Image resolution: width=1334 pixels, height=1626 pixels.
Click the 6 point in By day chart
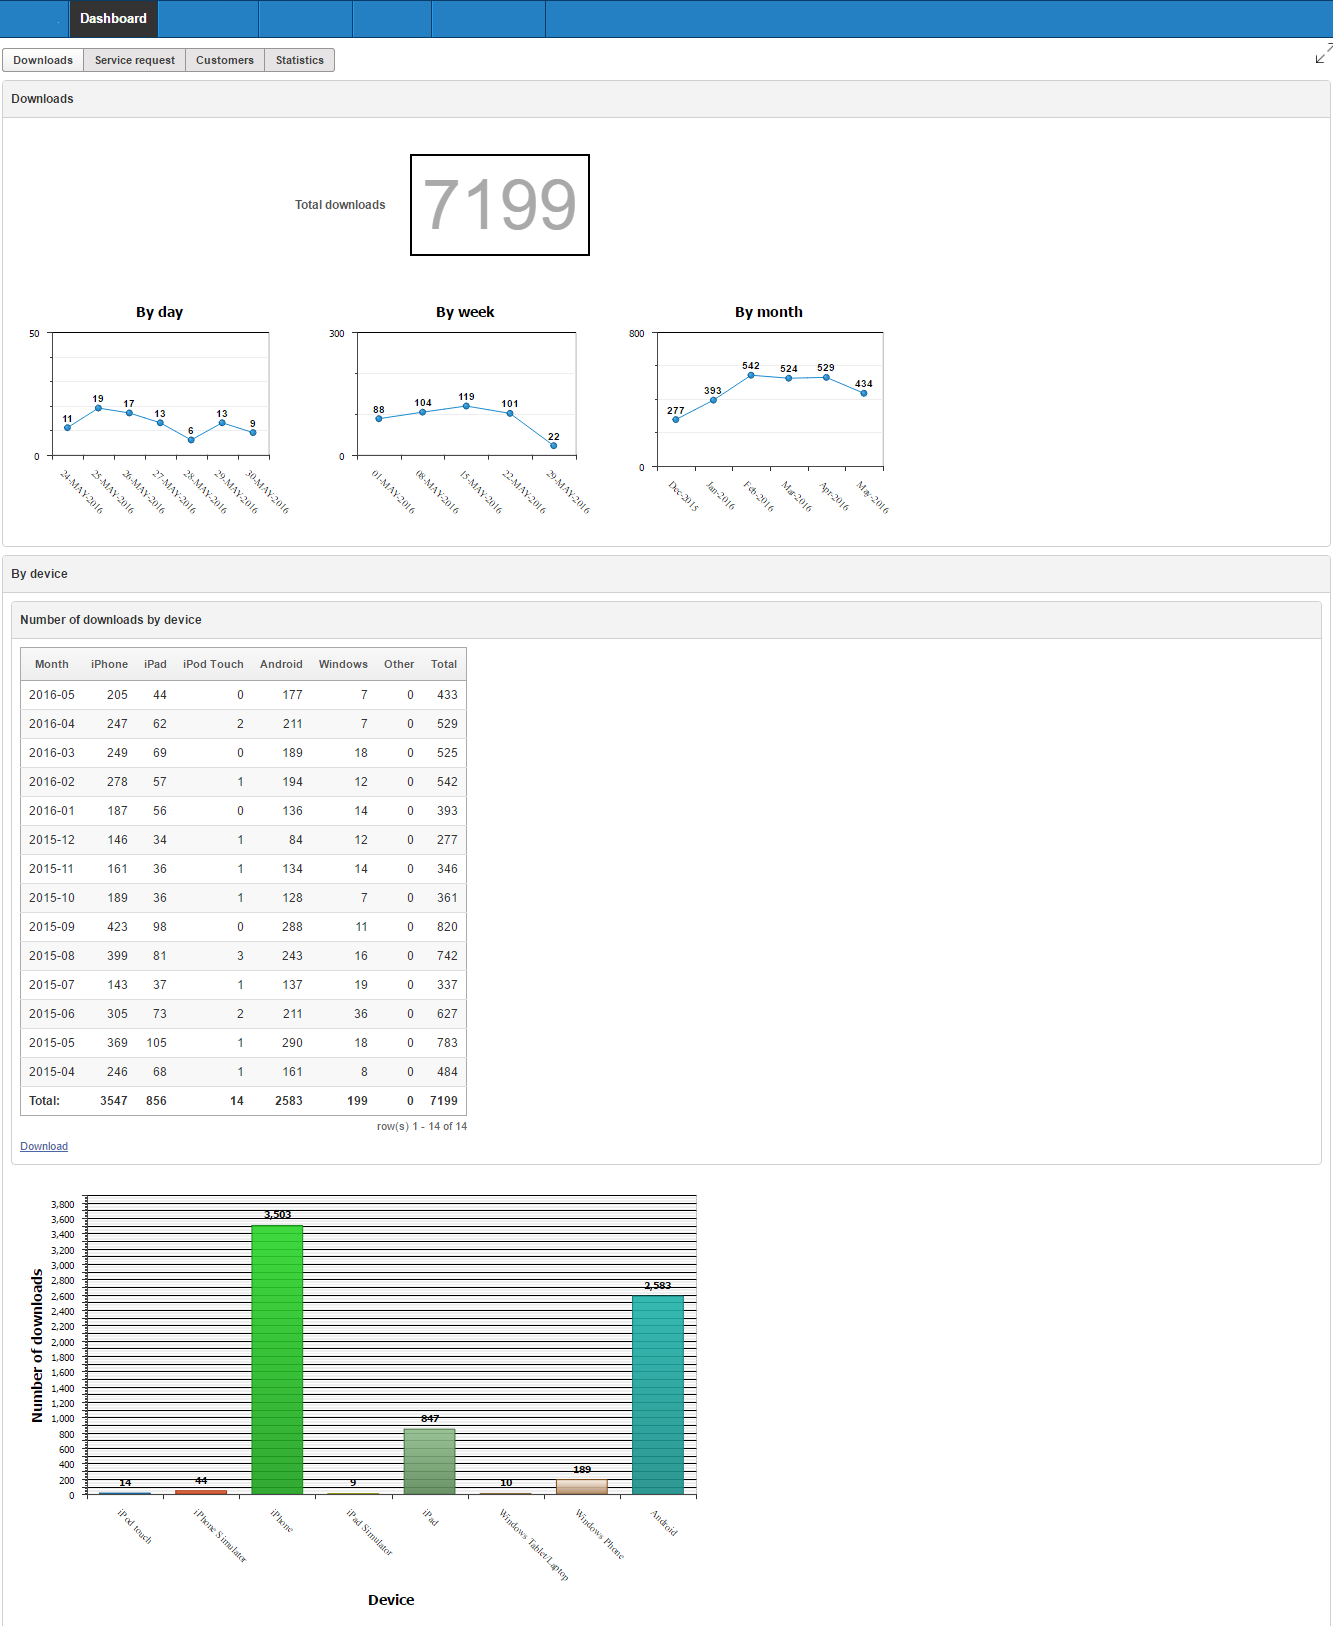point(191,440)
